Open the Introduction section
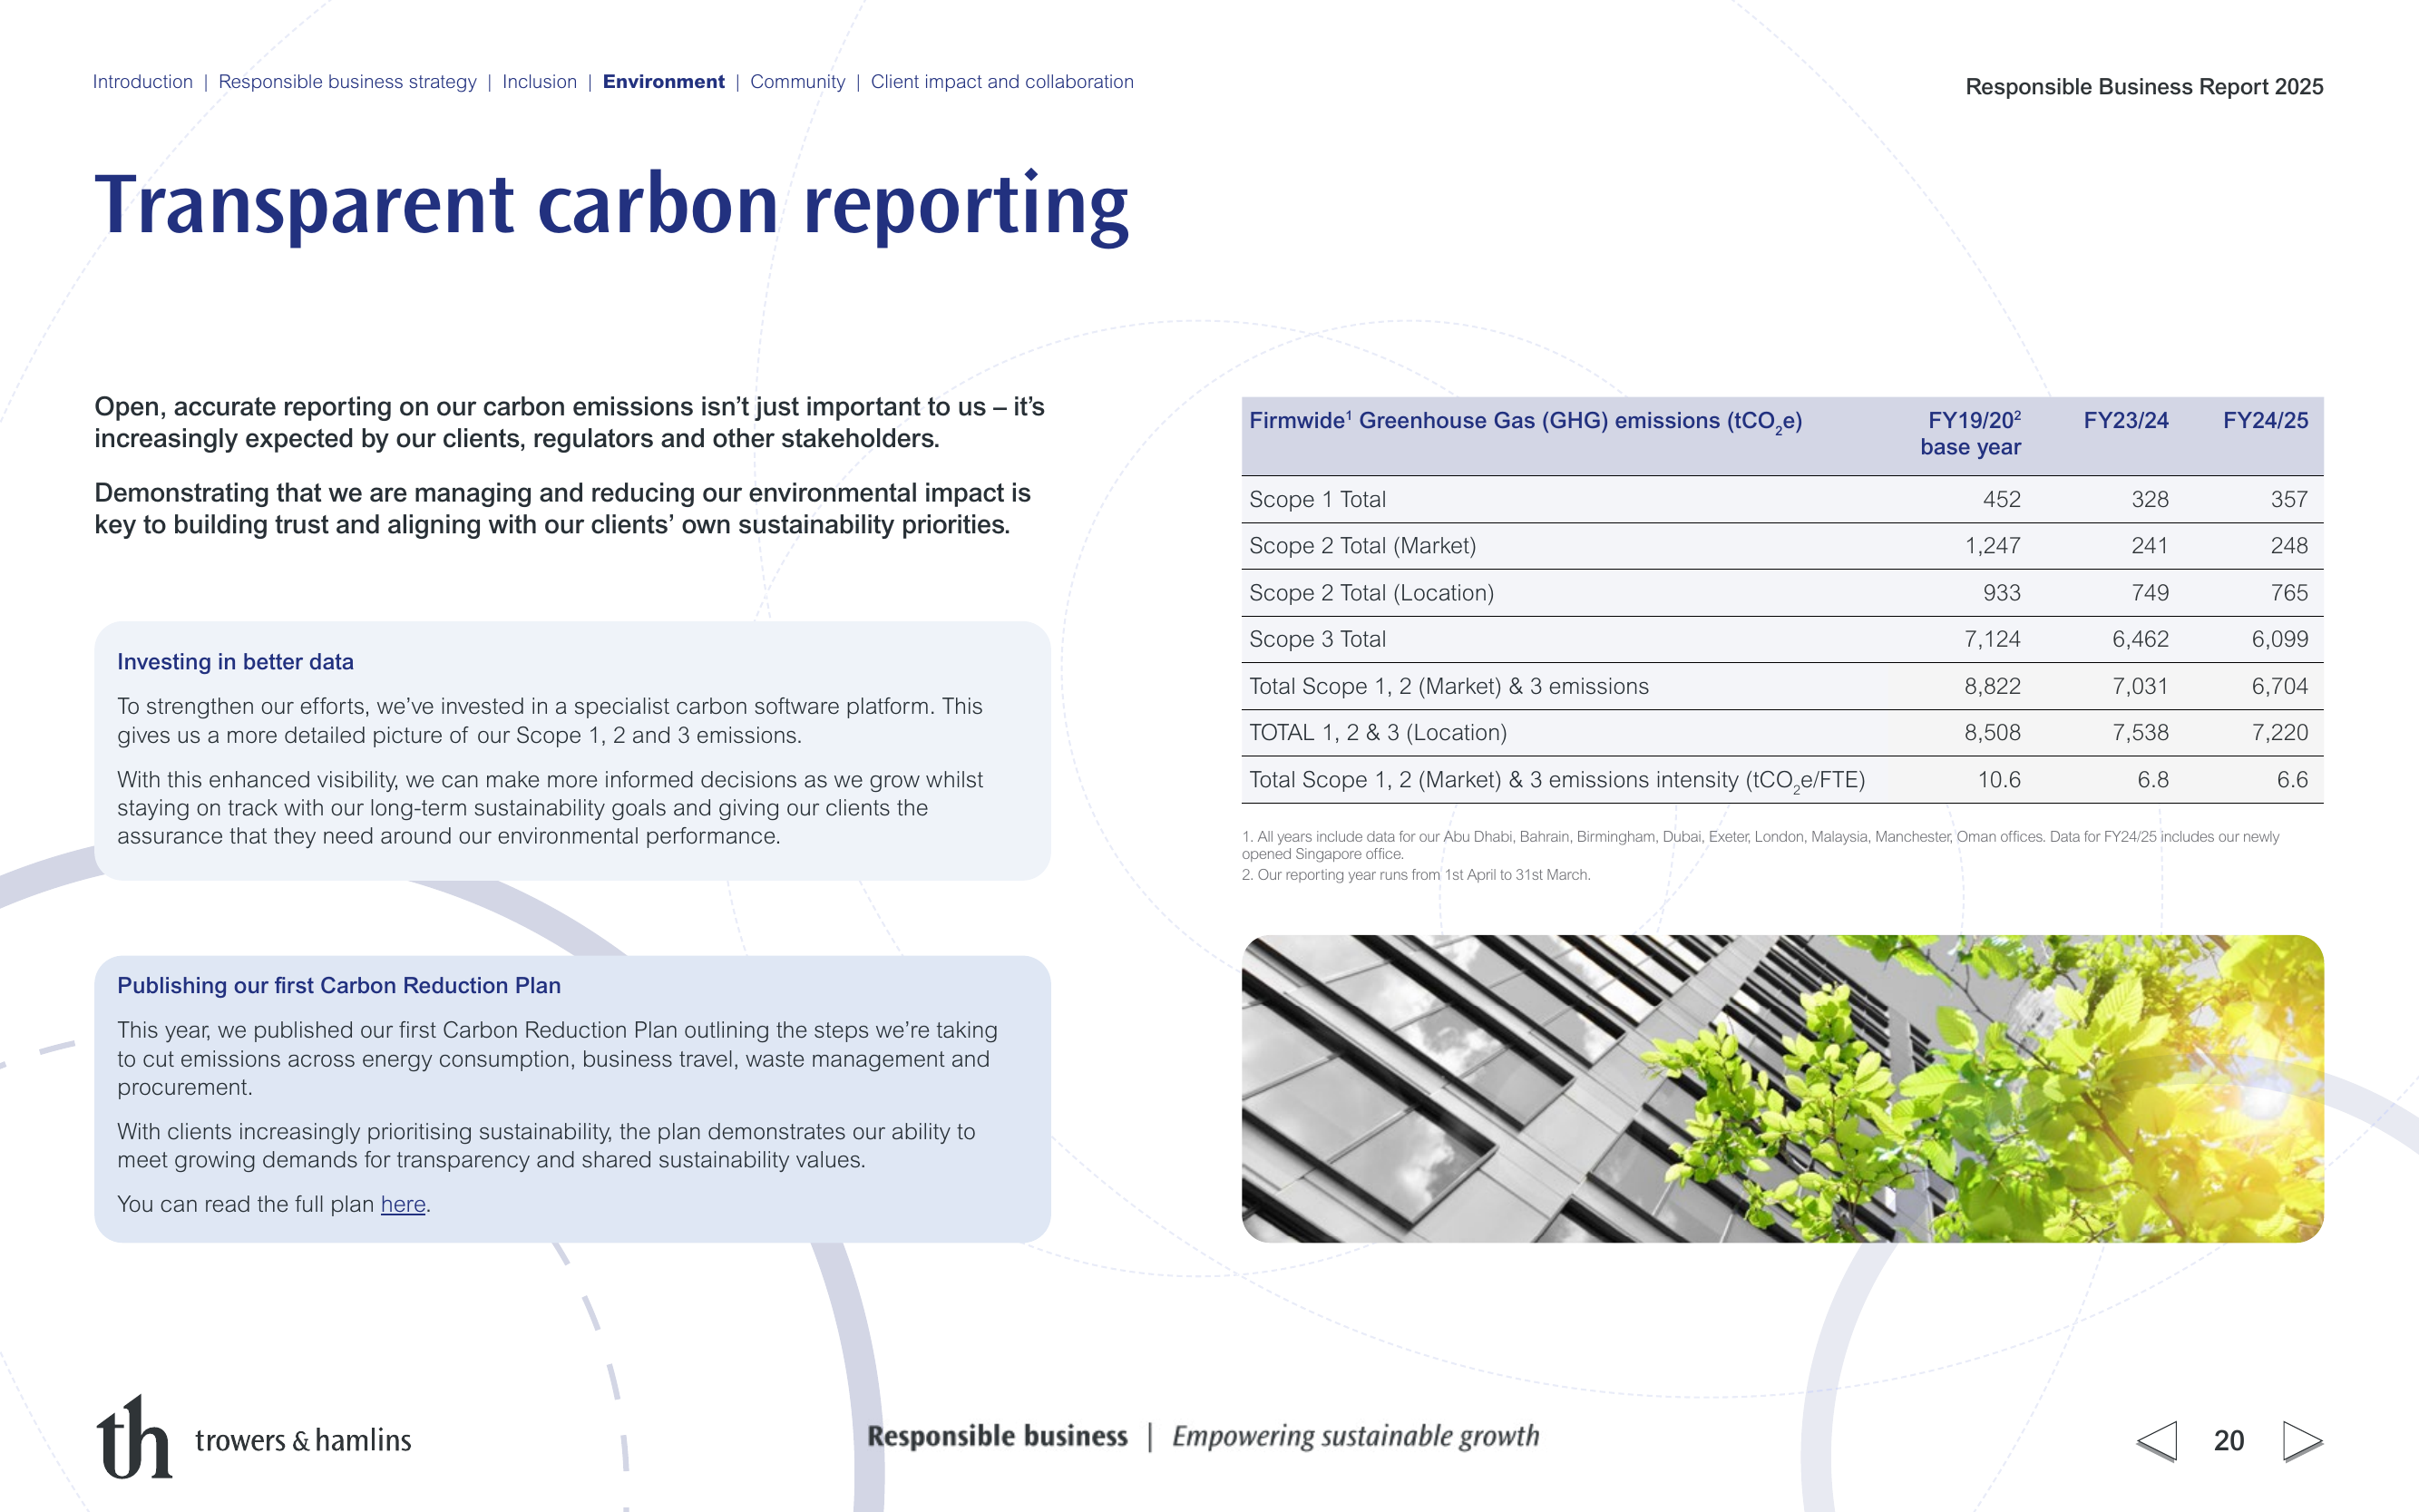The image size is (2419, 1512). 143,82
